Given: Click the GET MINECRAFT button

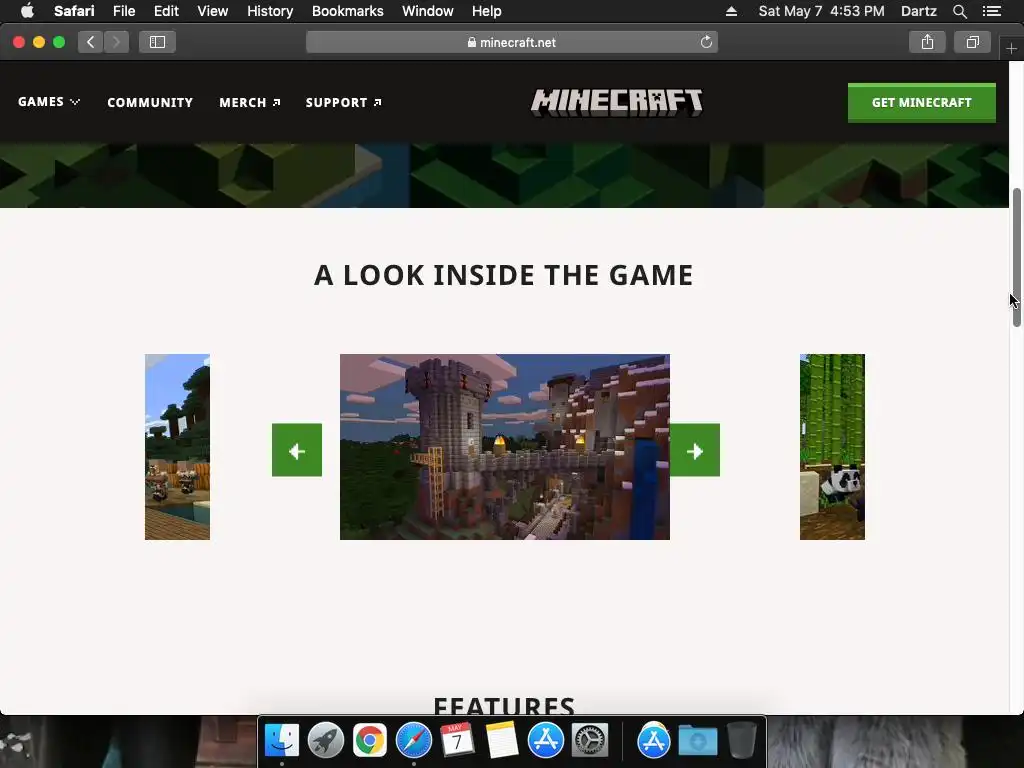Looking at the screenshot, I should click(921, 103).
